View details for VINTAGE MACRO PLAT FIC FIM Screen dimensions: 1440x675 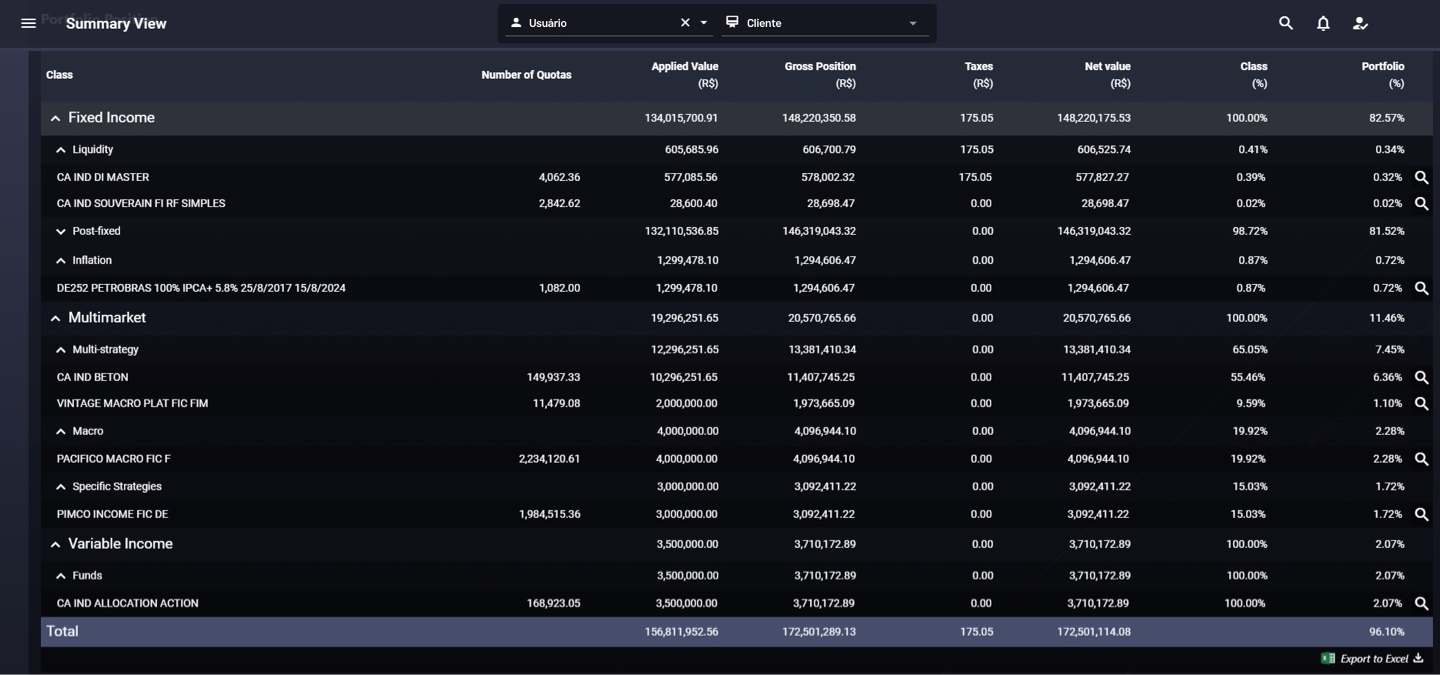pos(1421,403)
